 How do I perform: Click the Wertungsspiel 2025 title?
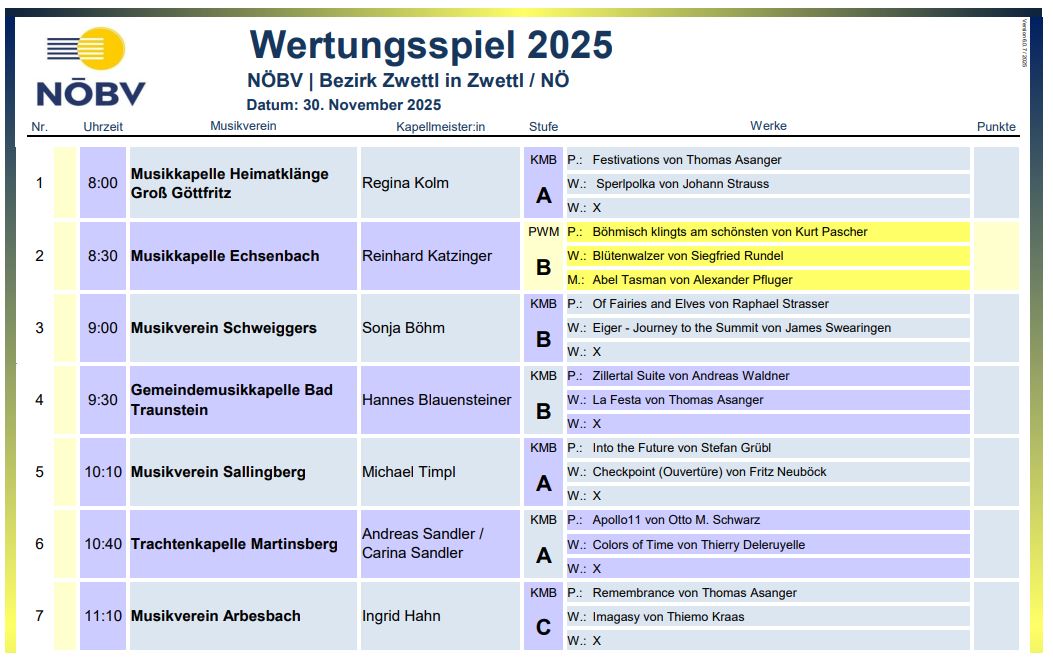(430, 45)
